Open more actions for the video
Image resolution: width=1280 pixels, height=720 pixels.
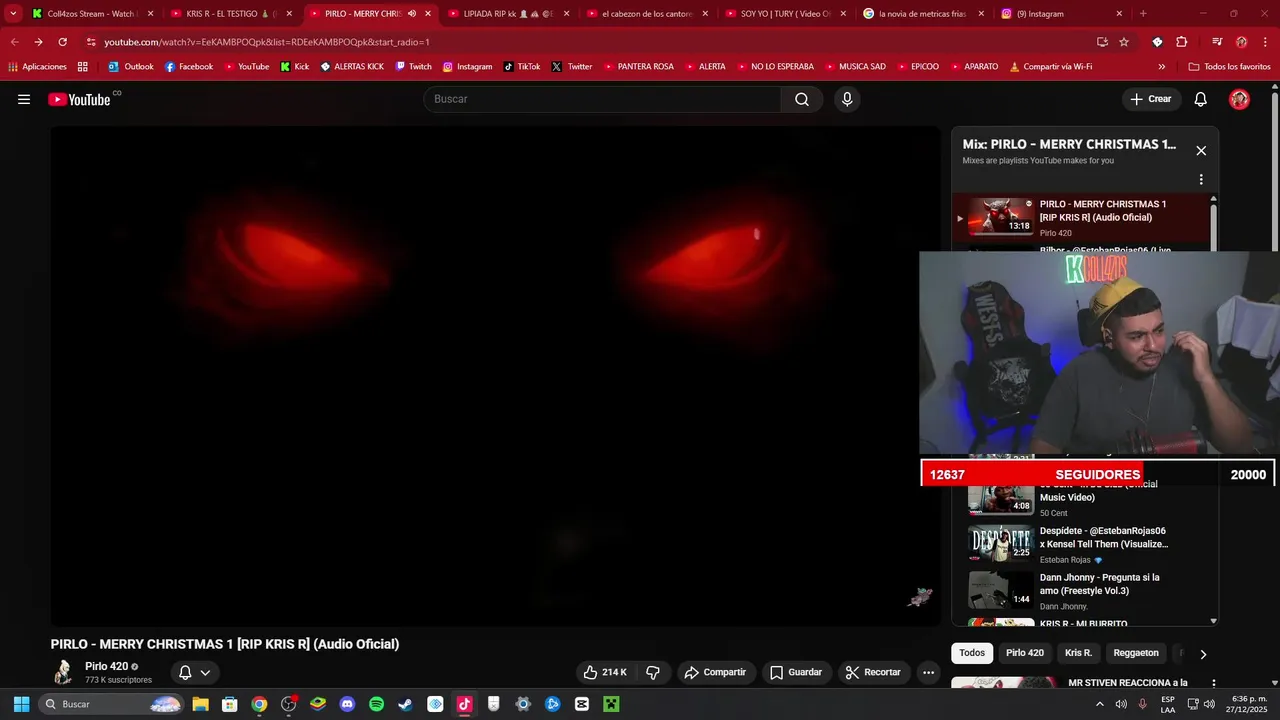[x=928, y=672]
